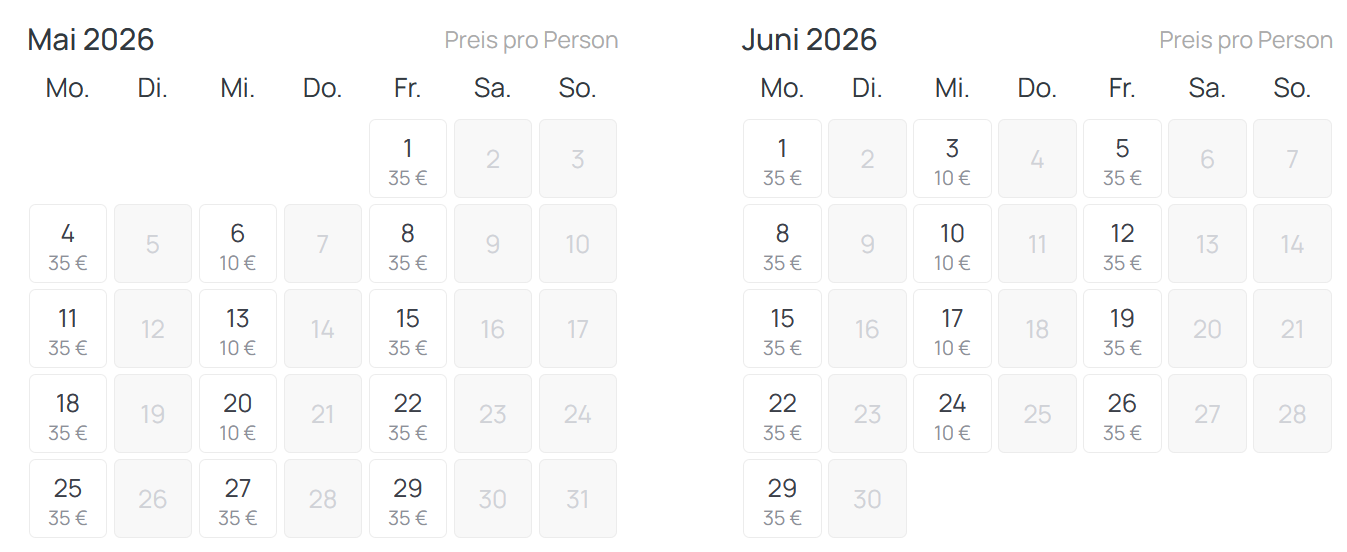
Task: Choose Friday, June 19
Action: [x=1122, y=329]
